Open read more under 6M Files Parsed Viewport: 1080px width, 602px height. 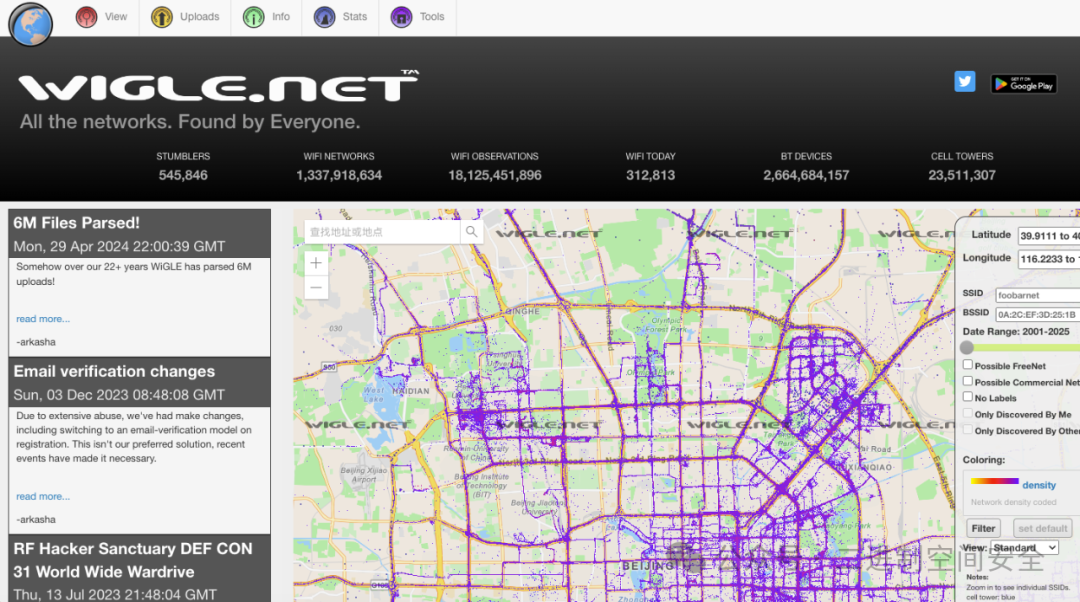point(43,319)
